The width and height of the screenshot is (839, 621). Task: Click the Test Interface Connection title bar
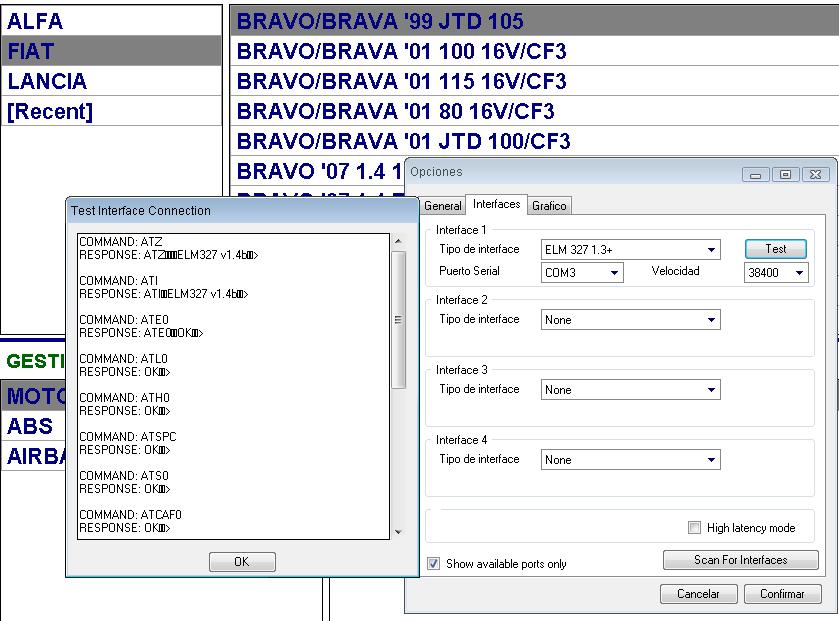[242, 211]
